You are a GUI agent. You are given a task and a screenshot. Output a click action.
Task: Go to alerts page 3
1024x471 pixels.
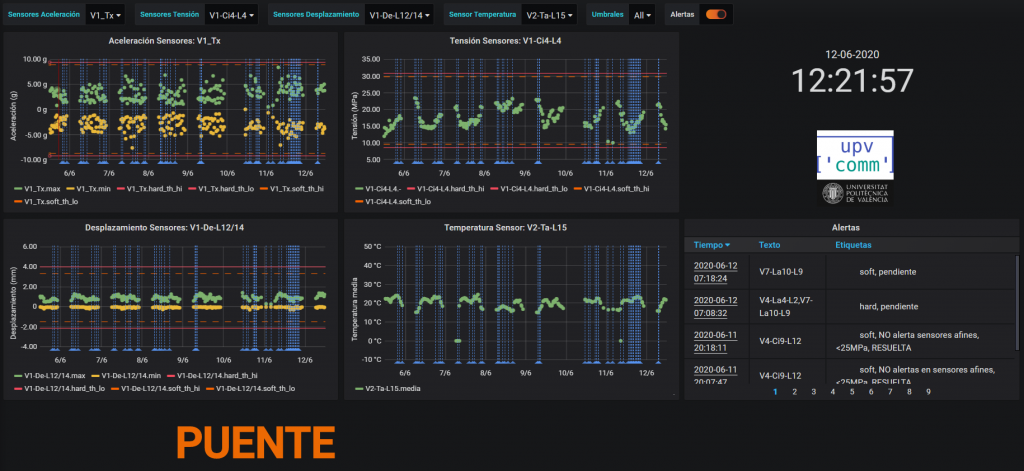coord(814,392)
